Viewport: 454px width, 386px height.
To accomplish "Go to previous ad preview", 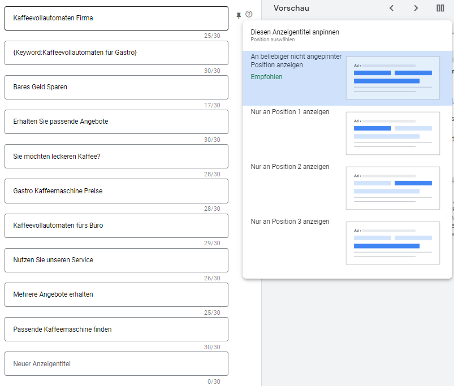I will (392, 8).
